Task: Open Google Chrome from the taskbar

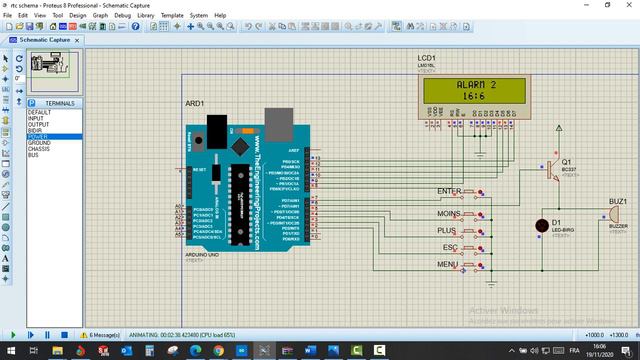Action: [218, 350]
